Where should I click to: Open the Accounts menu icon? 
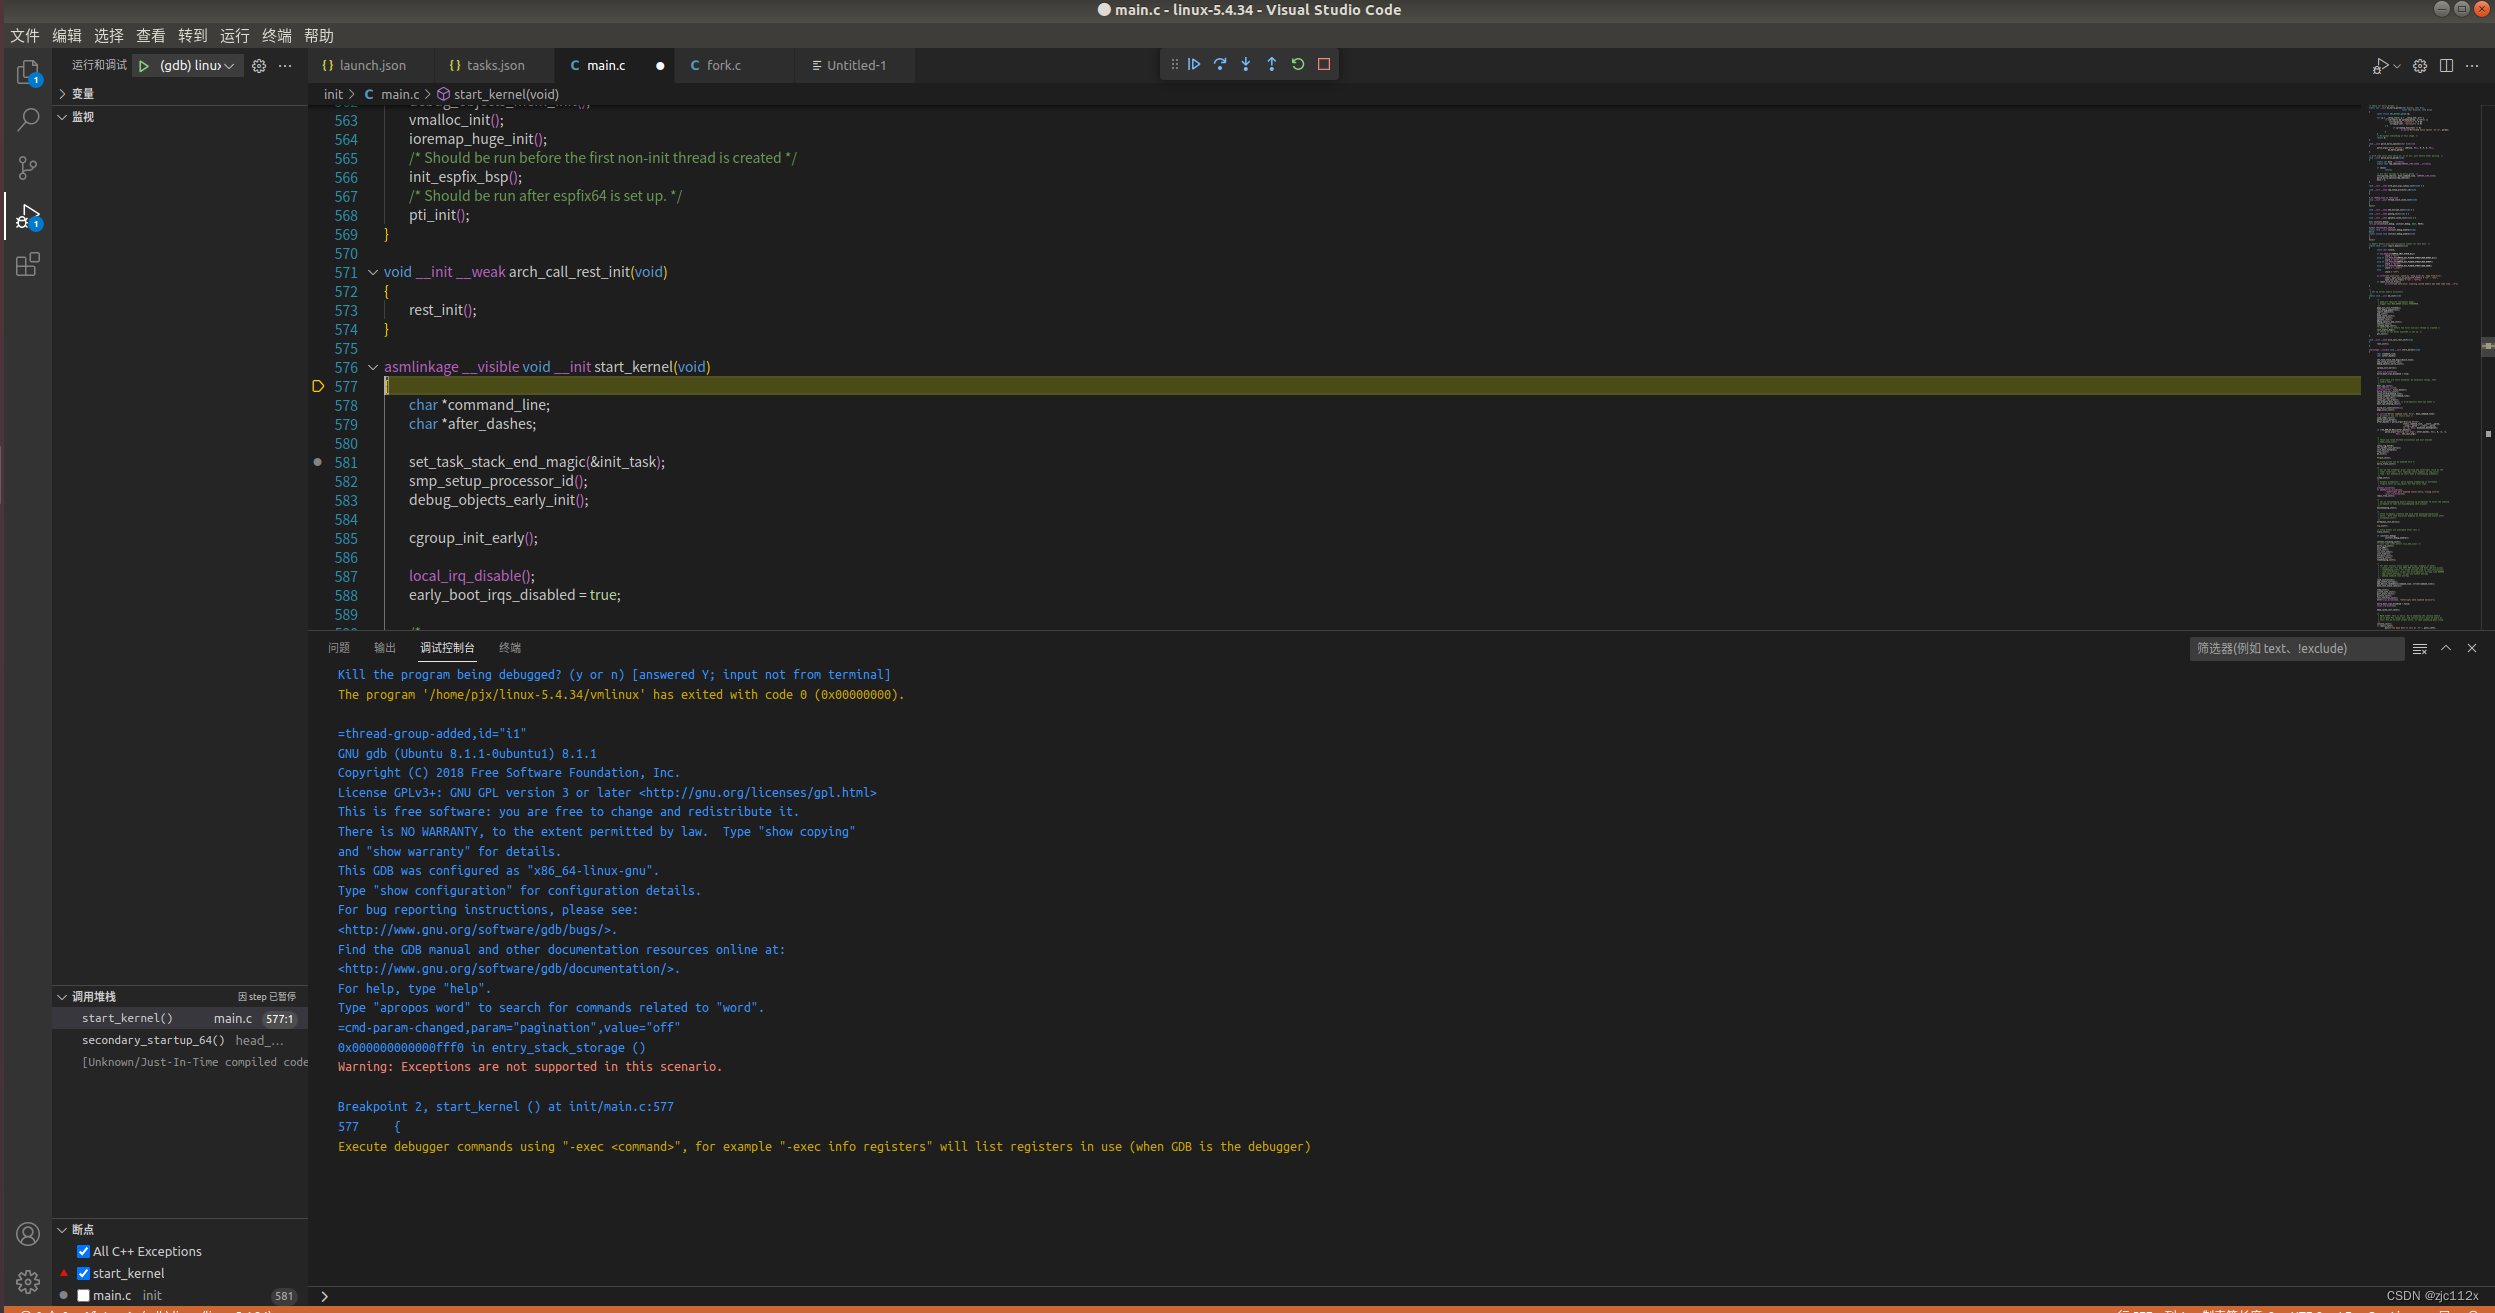(28, 1234)
